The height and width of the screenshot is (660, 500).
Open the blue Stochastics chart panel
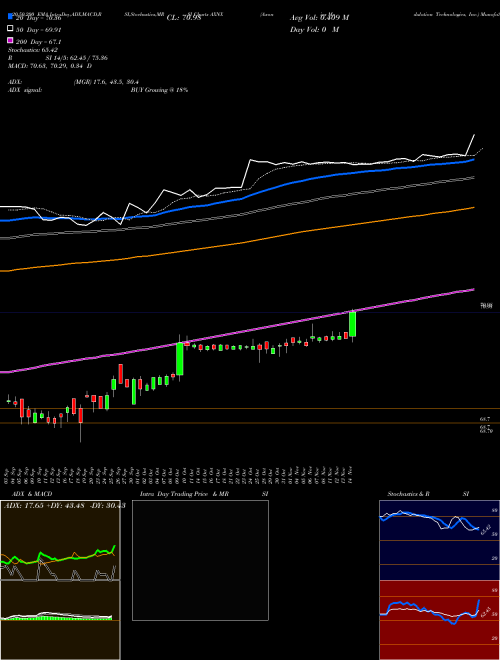pos(439,540)
